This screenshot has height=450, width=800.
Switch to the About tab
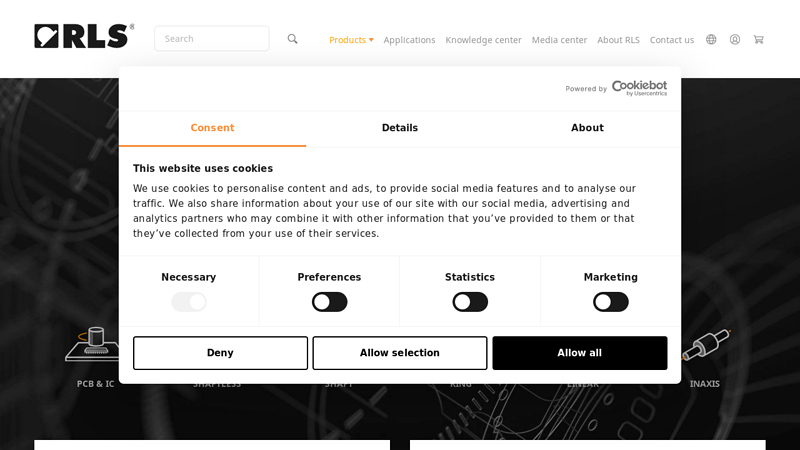[x=587, y=128]
